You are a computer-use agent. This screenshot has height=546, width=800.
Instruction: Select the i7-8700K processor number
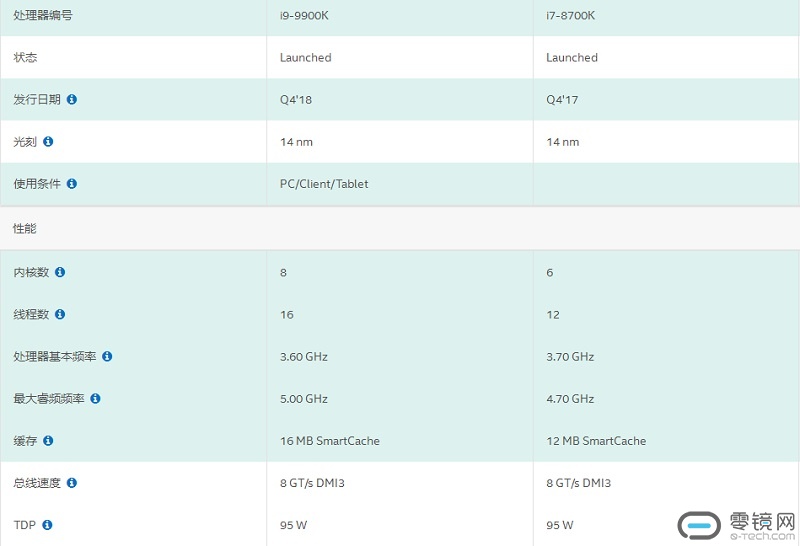click(x=570, y=16)
